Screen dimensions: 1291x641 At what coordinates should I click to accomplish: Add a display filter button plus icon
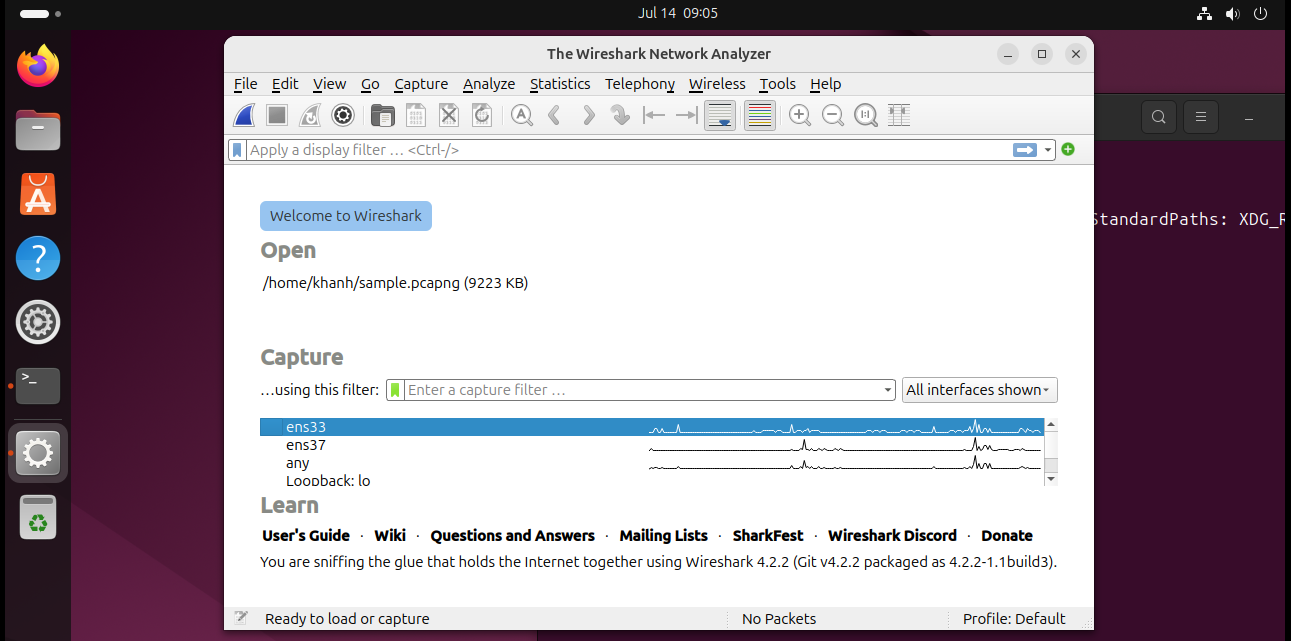[x=1068, y=149]
